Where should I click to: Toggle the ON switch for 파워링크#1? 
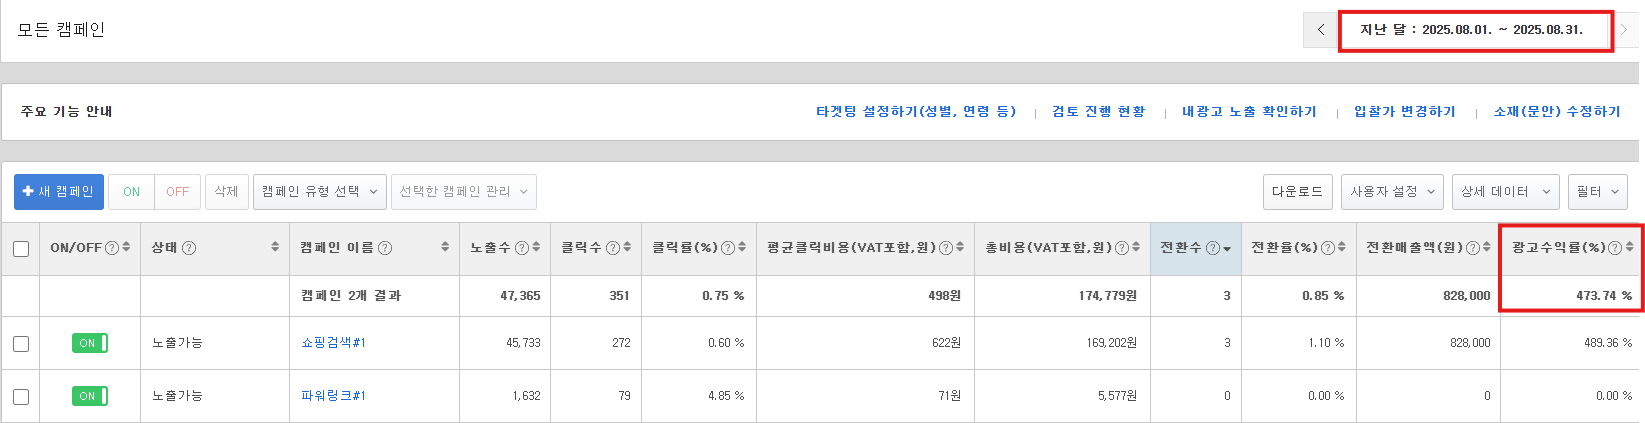(x=90, y=396)
